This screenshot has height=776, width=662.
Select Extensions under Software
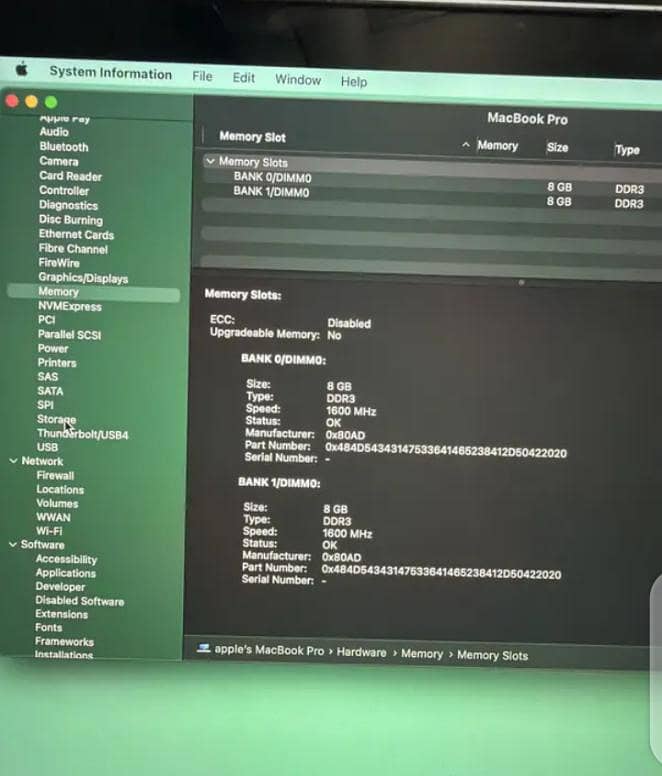[61, 614]
